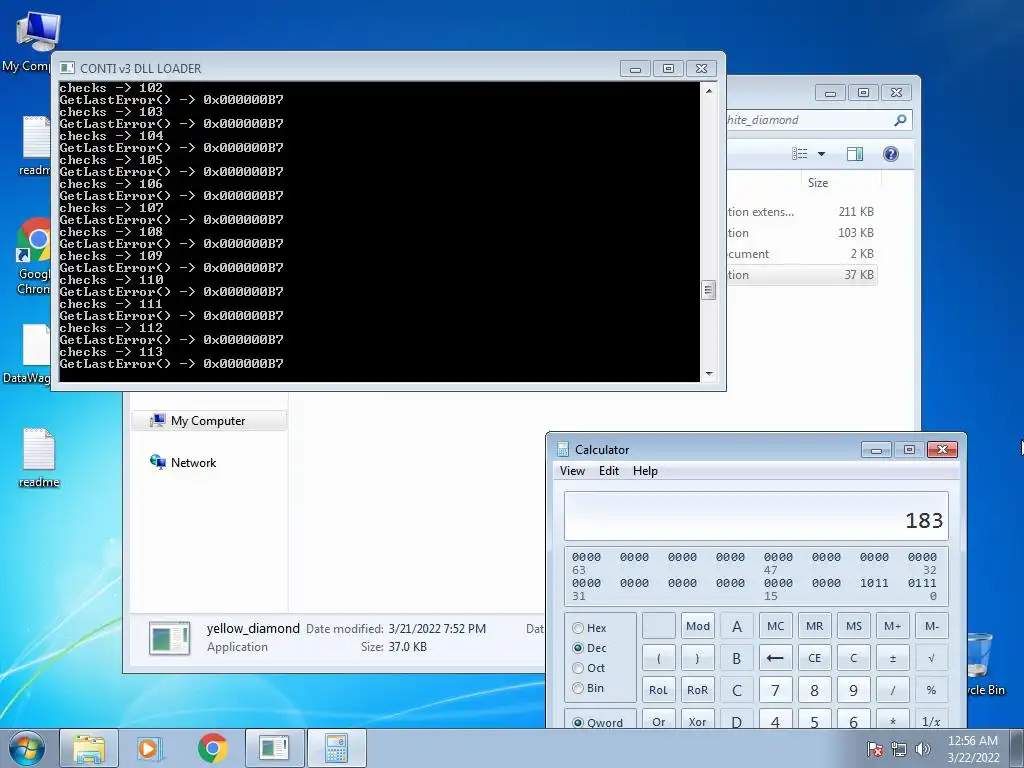Toggle the Explorer preview pane icon
The image size is (1024, 768).
coord(854,153)
